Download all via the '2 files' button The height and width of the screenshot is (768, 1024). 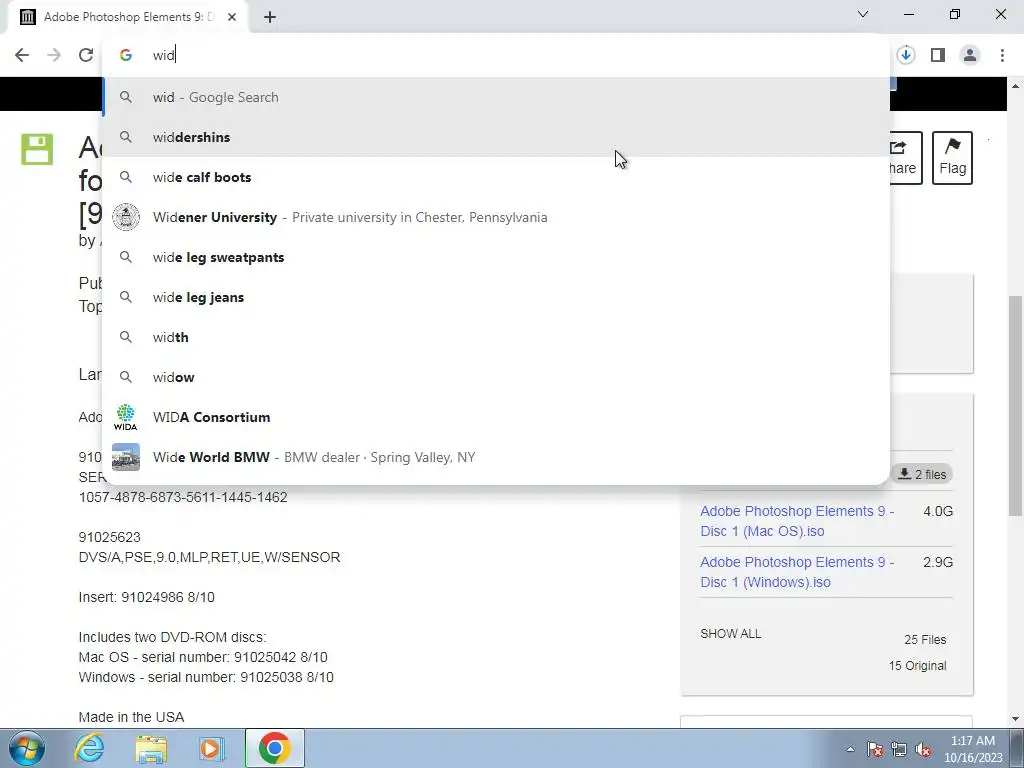click(922, 474)
